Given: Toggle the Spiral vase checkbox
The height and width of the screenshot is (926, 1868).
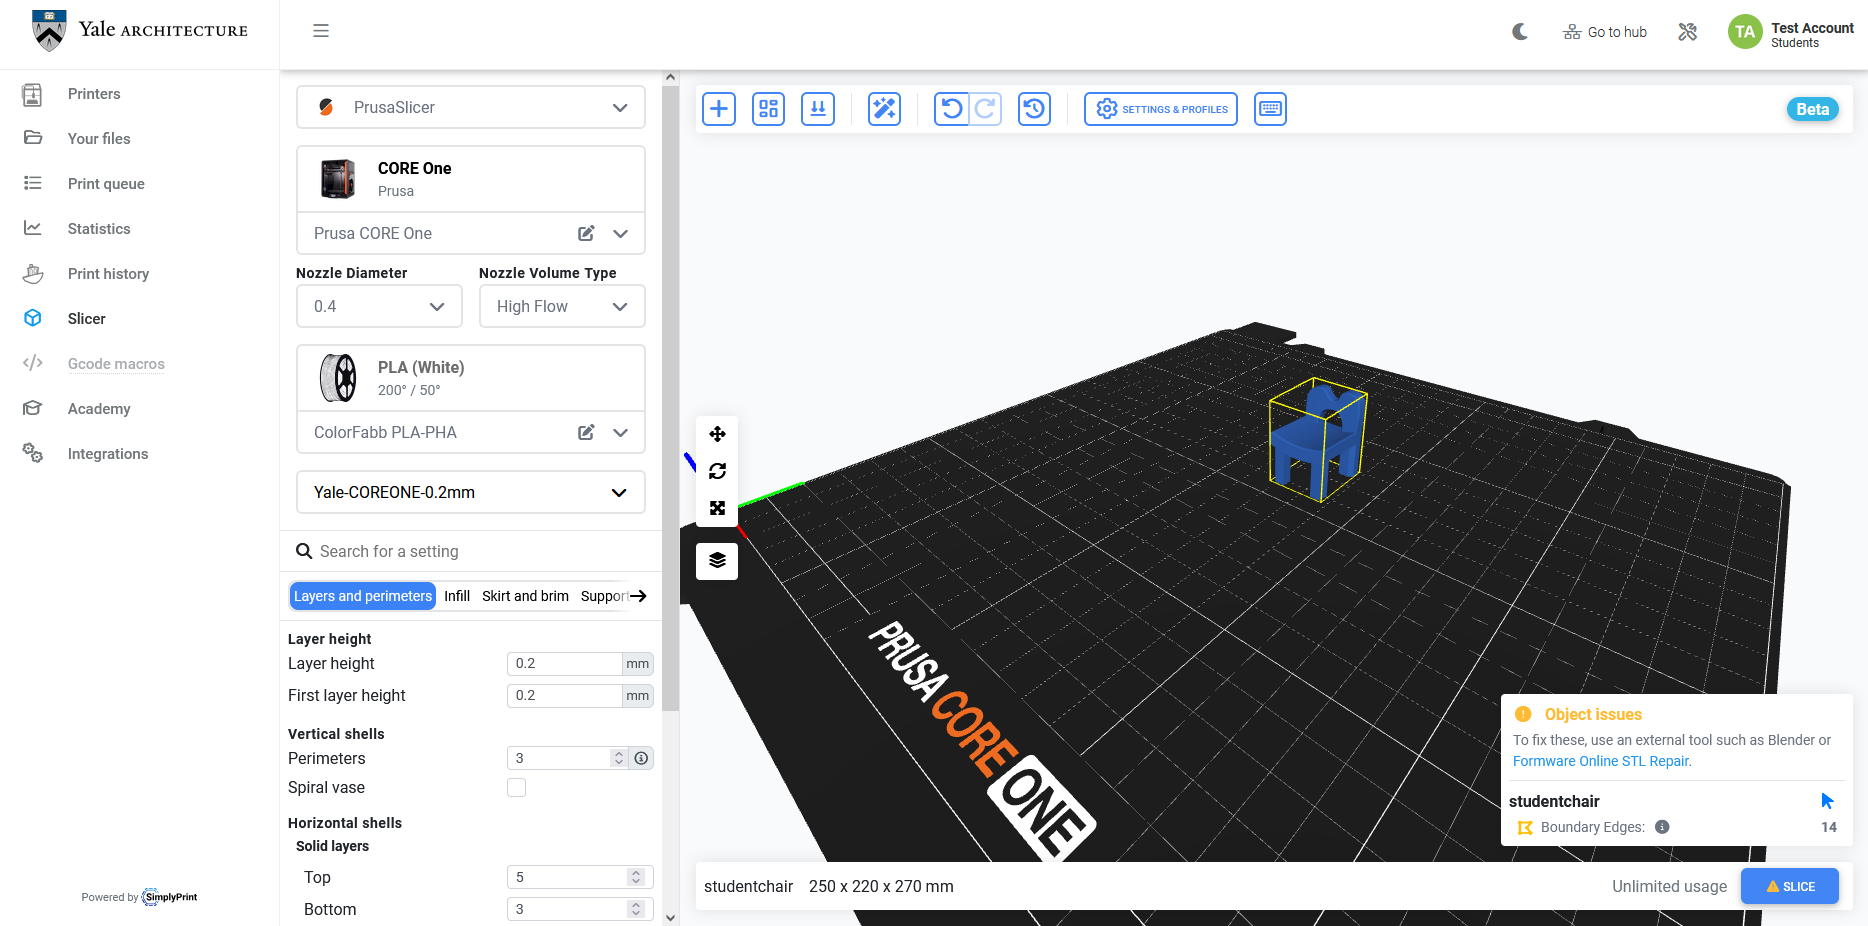Looking at the screenshot, I should point(516,788).
